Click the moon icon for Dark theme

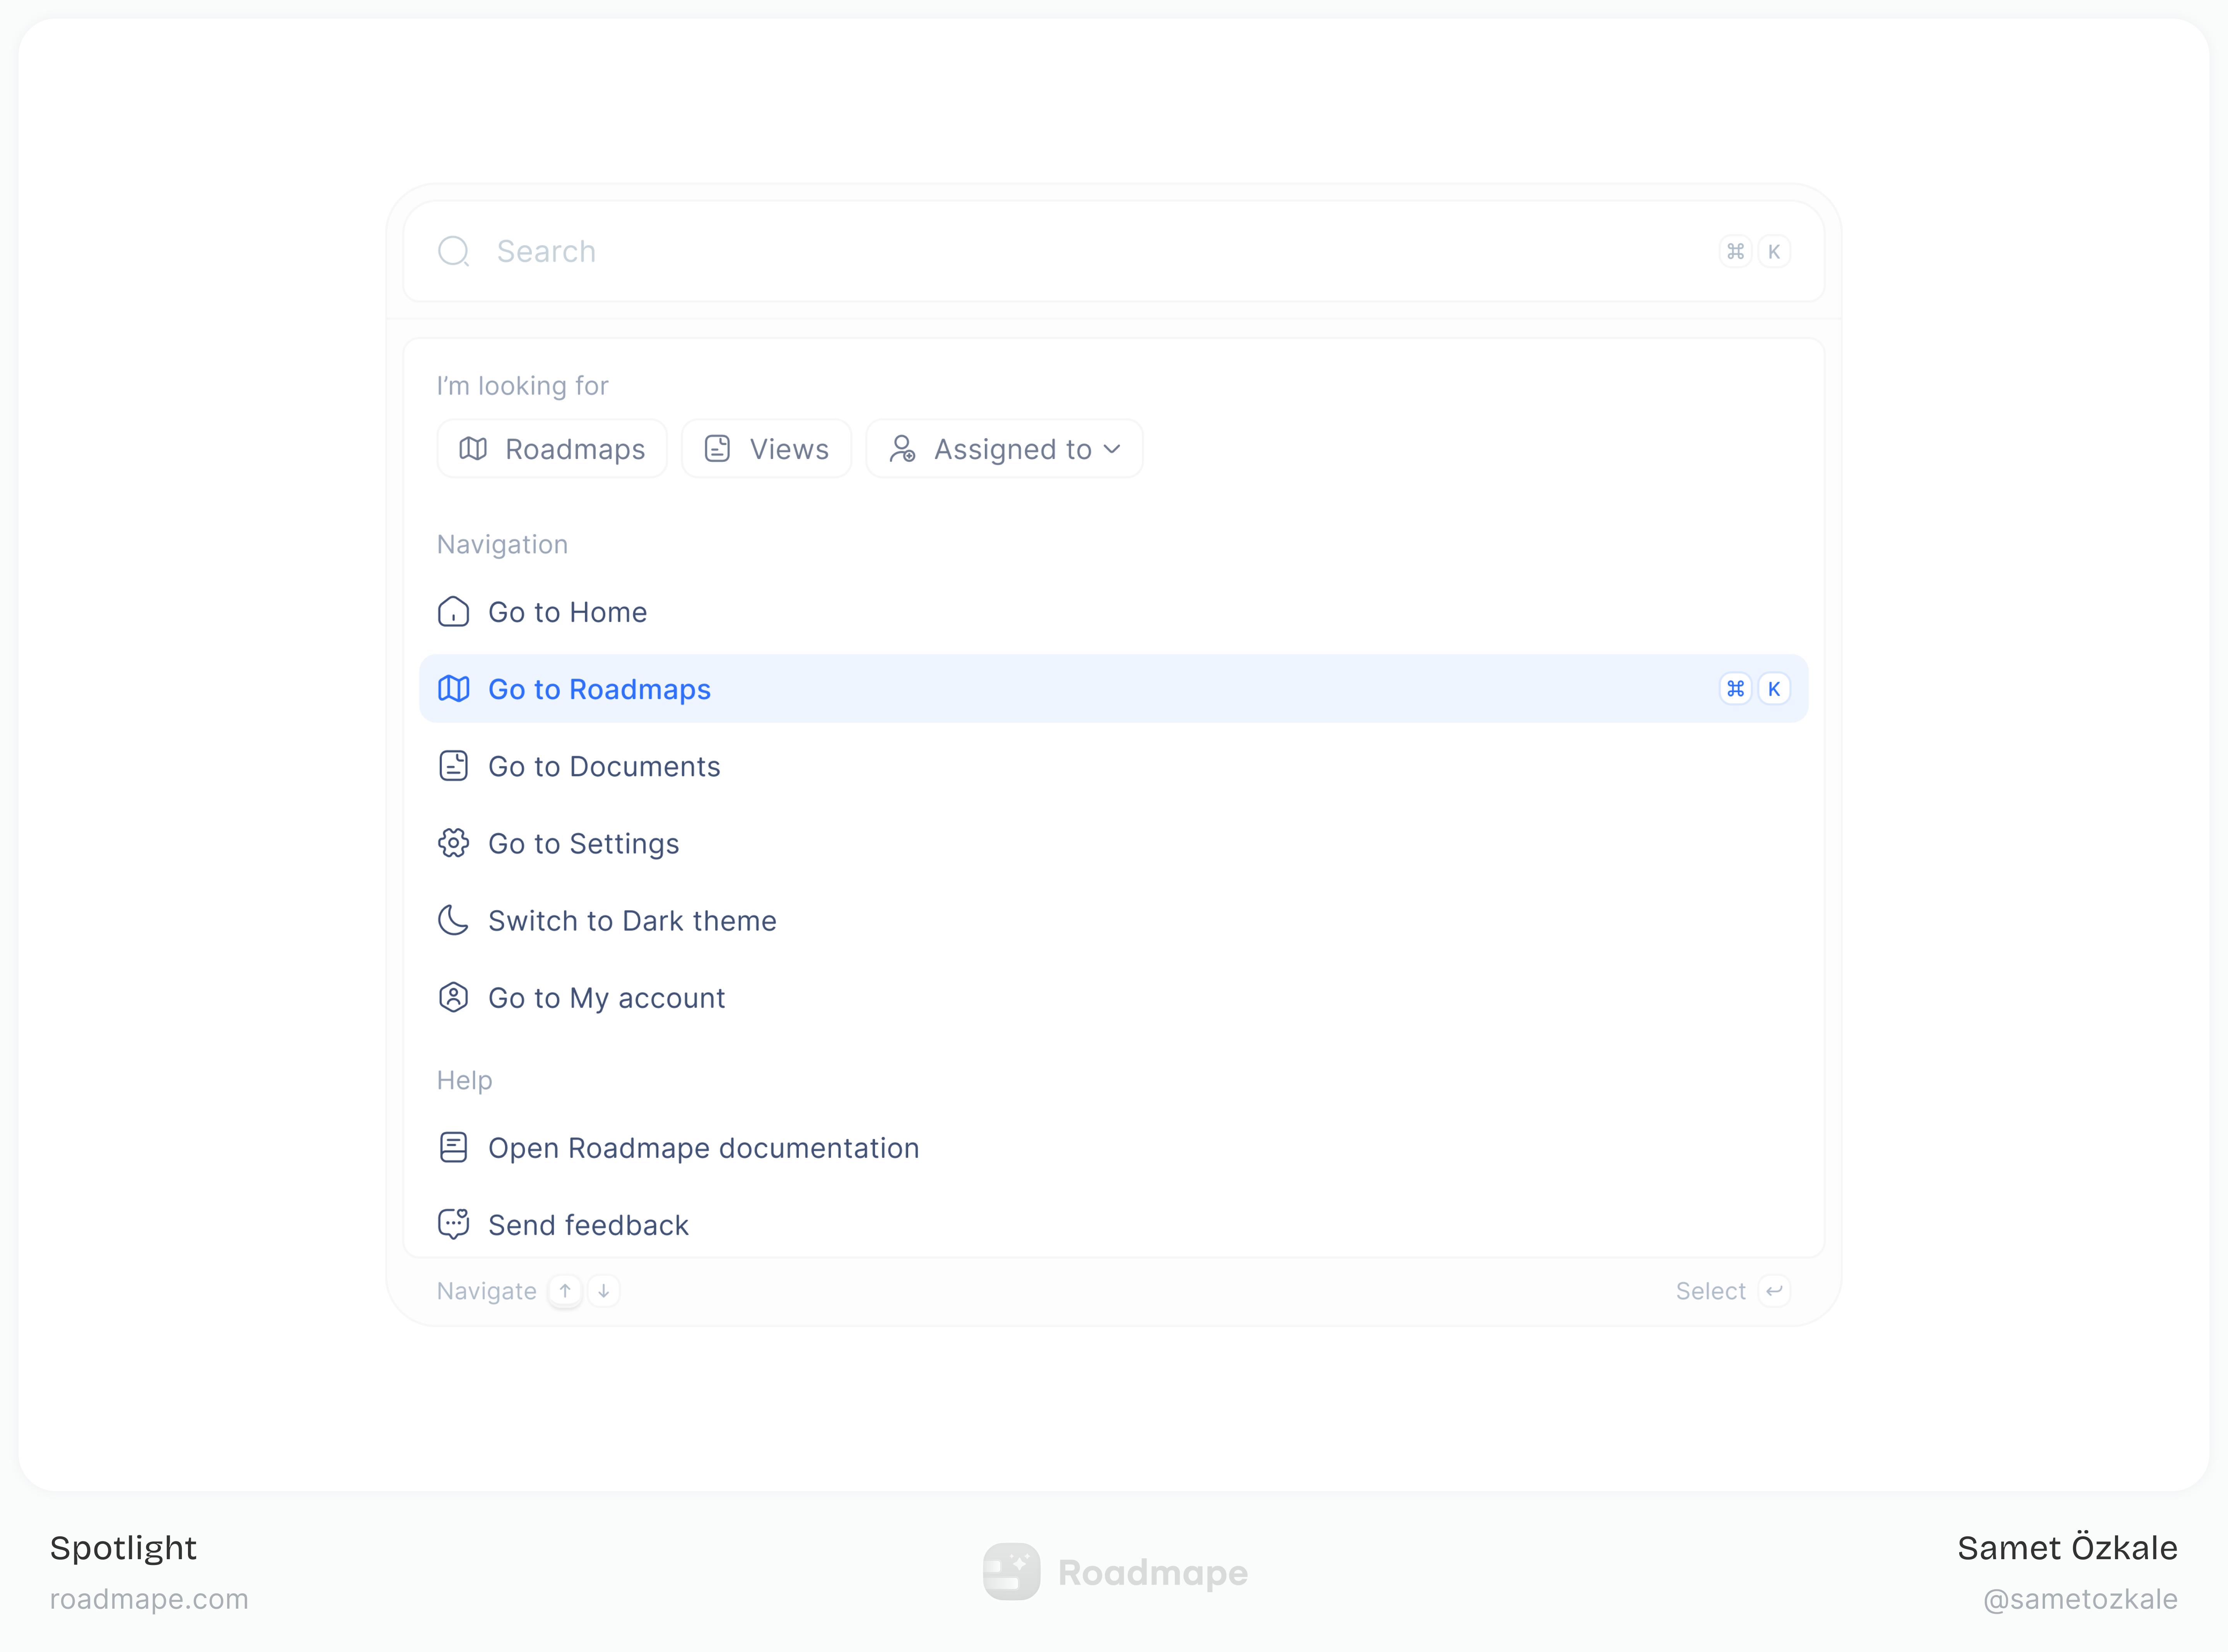point(453,920)
